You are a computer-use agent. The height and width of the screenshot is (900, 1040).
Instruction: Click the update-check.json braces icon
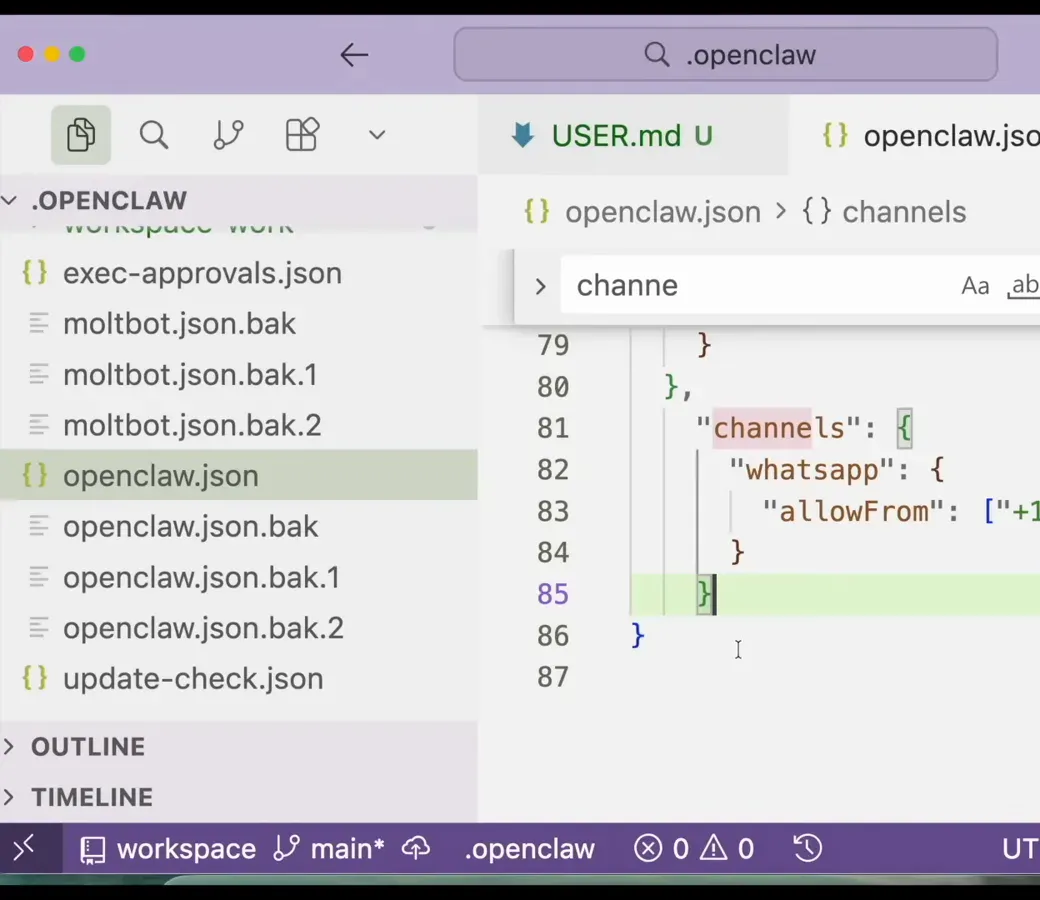(35, 678)
